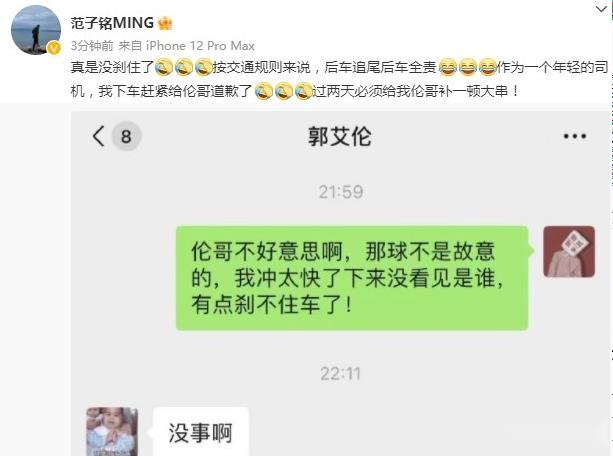Click the 22:11 timestamp
Image resolution: width=613 pixels, height=456 pixels.
[x=341, y=374]
